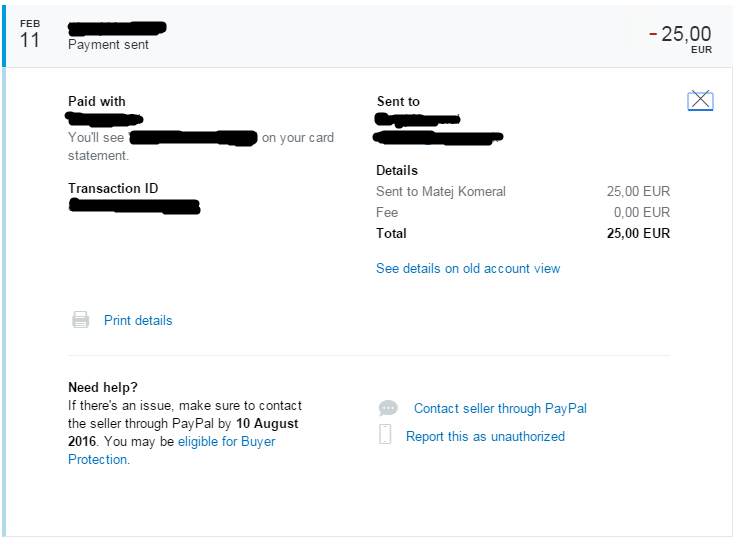Click the Need help? heading

coord(103,387)
